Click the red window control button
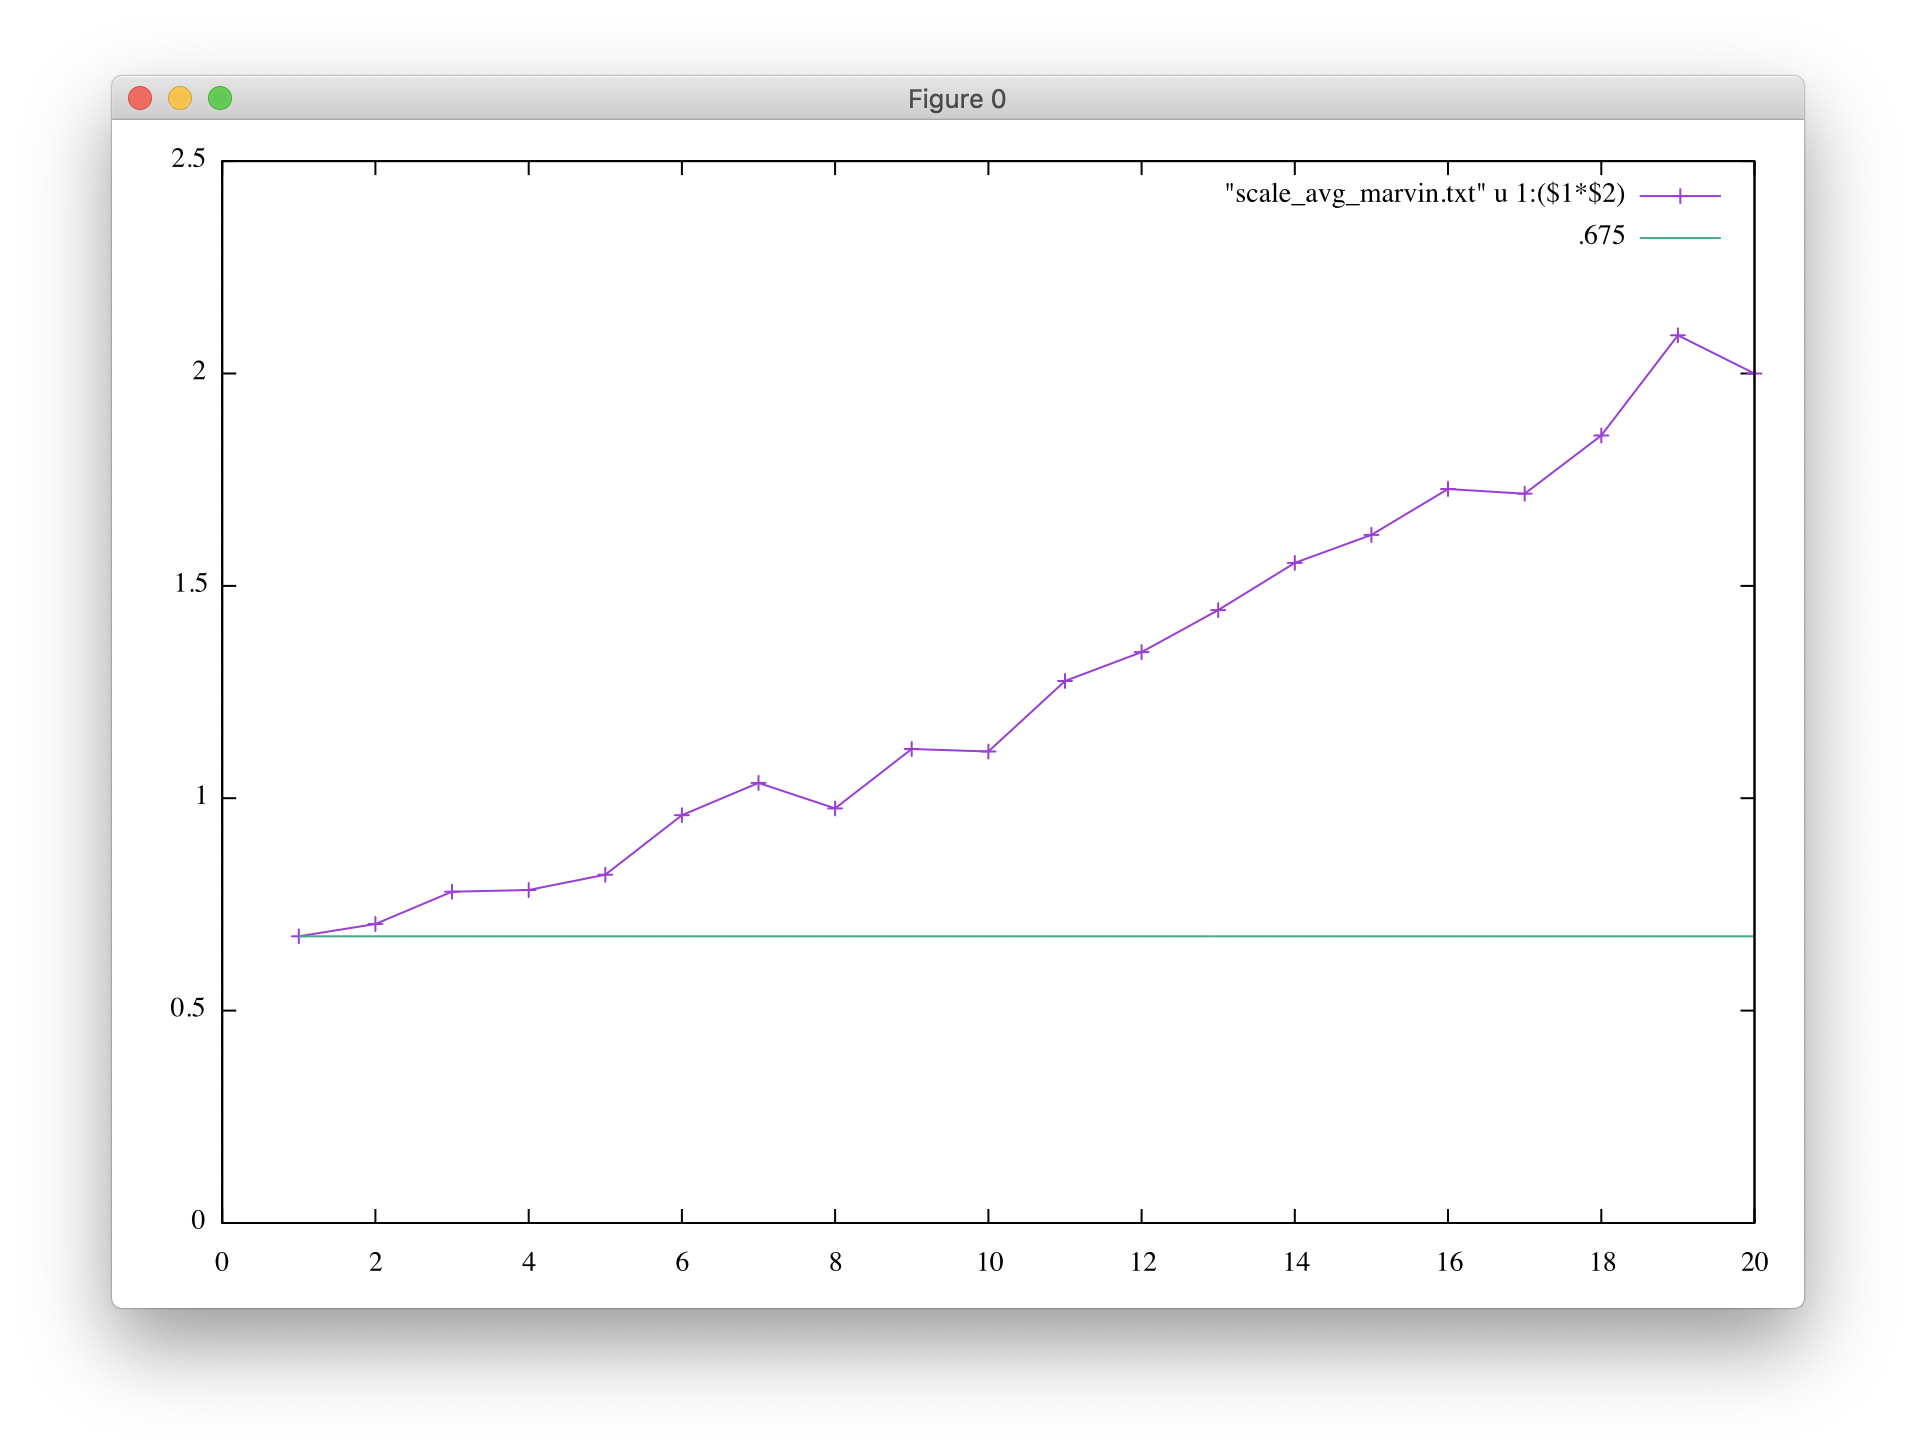This screenshot has width=1916, height=1456. [142, 98]
